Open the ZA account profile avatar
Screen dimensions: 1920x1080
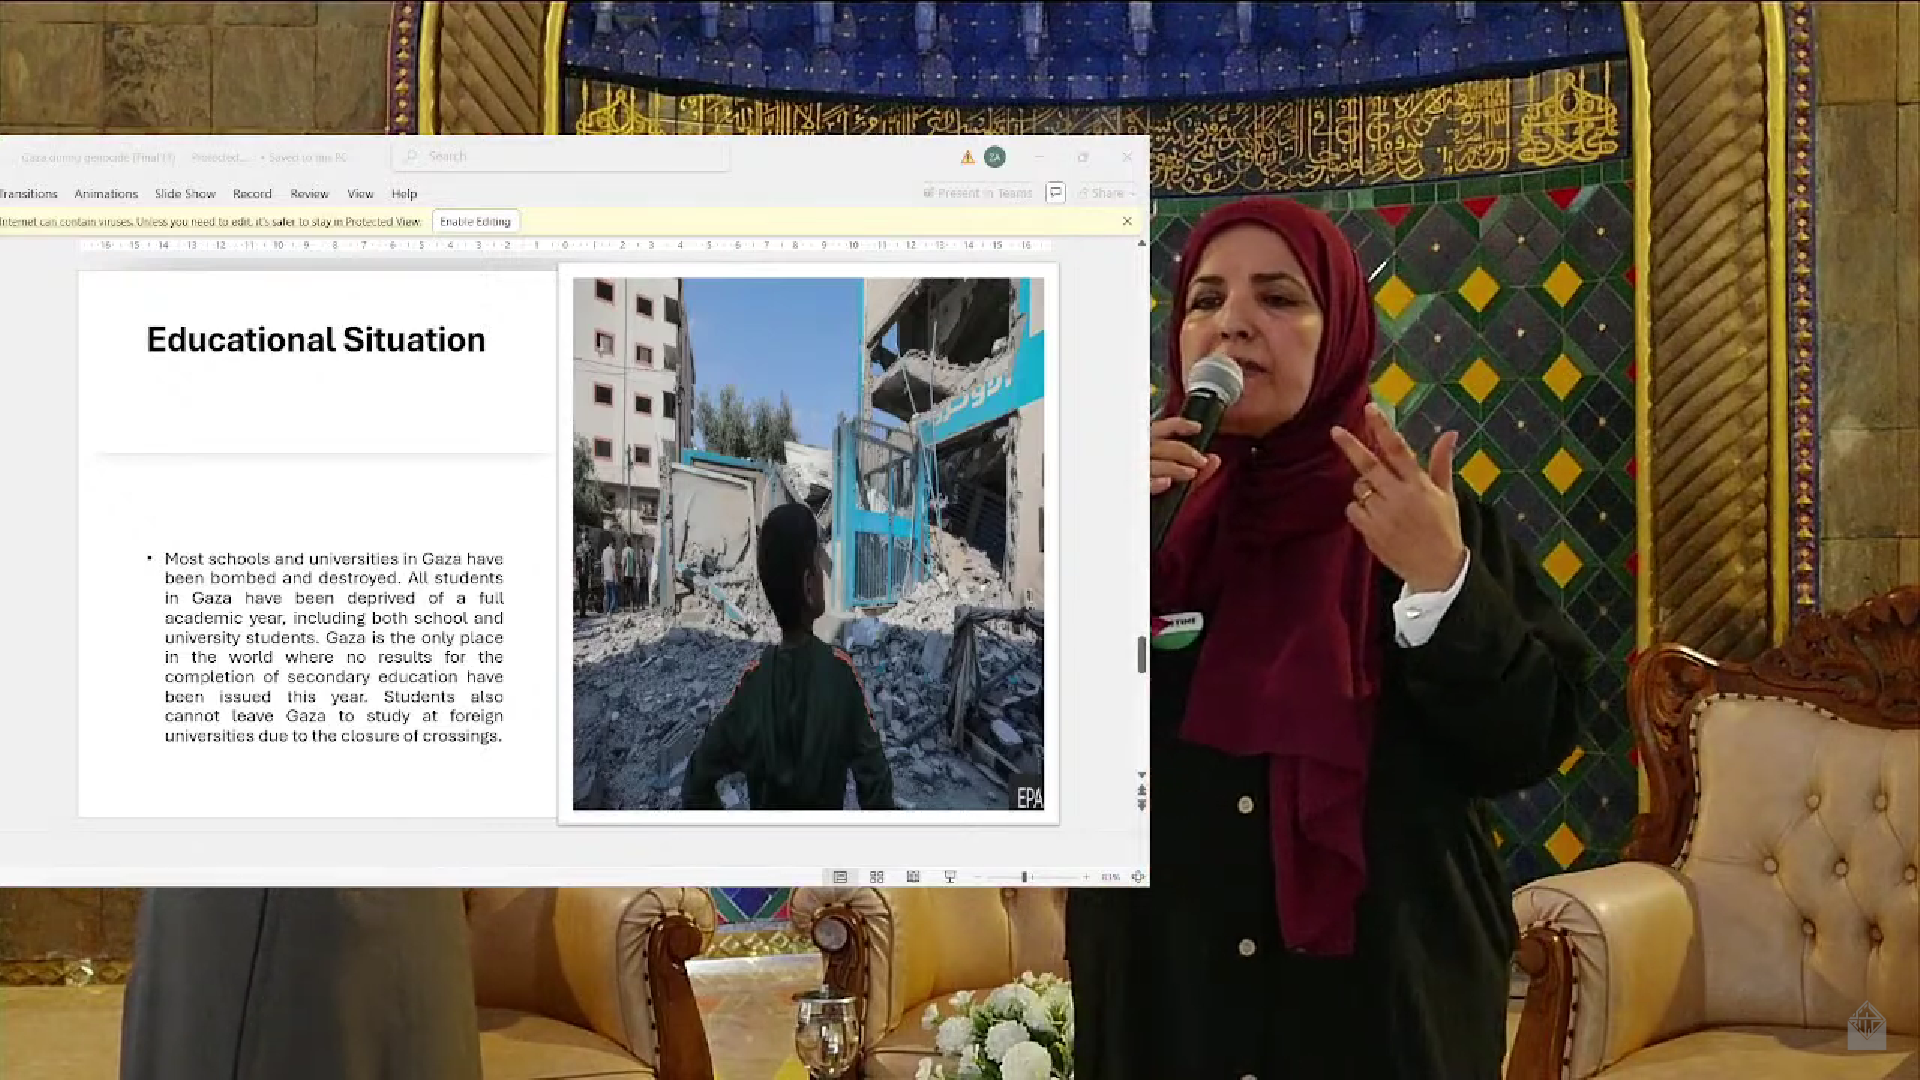995,157
